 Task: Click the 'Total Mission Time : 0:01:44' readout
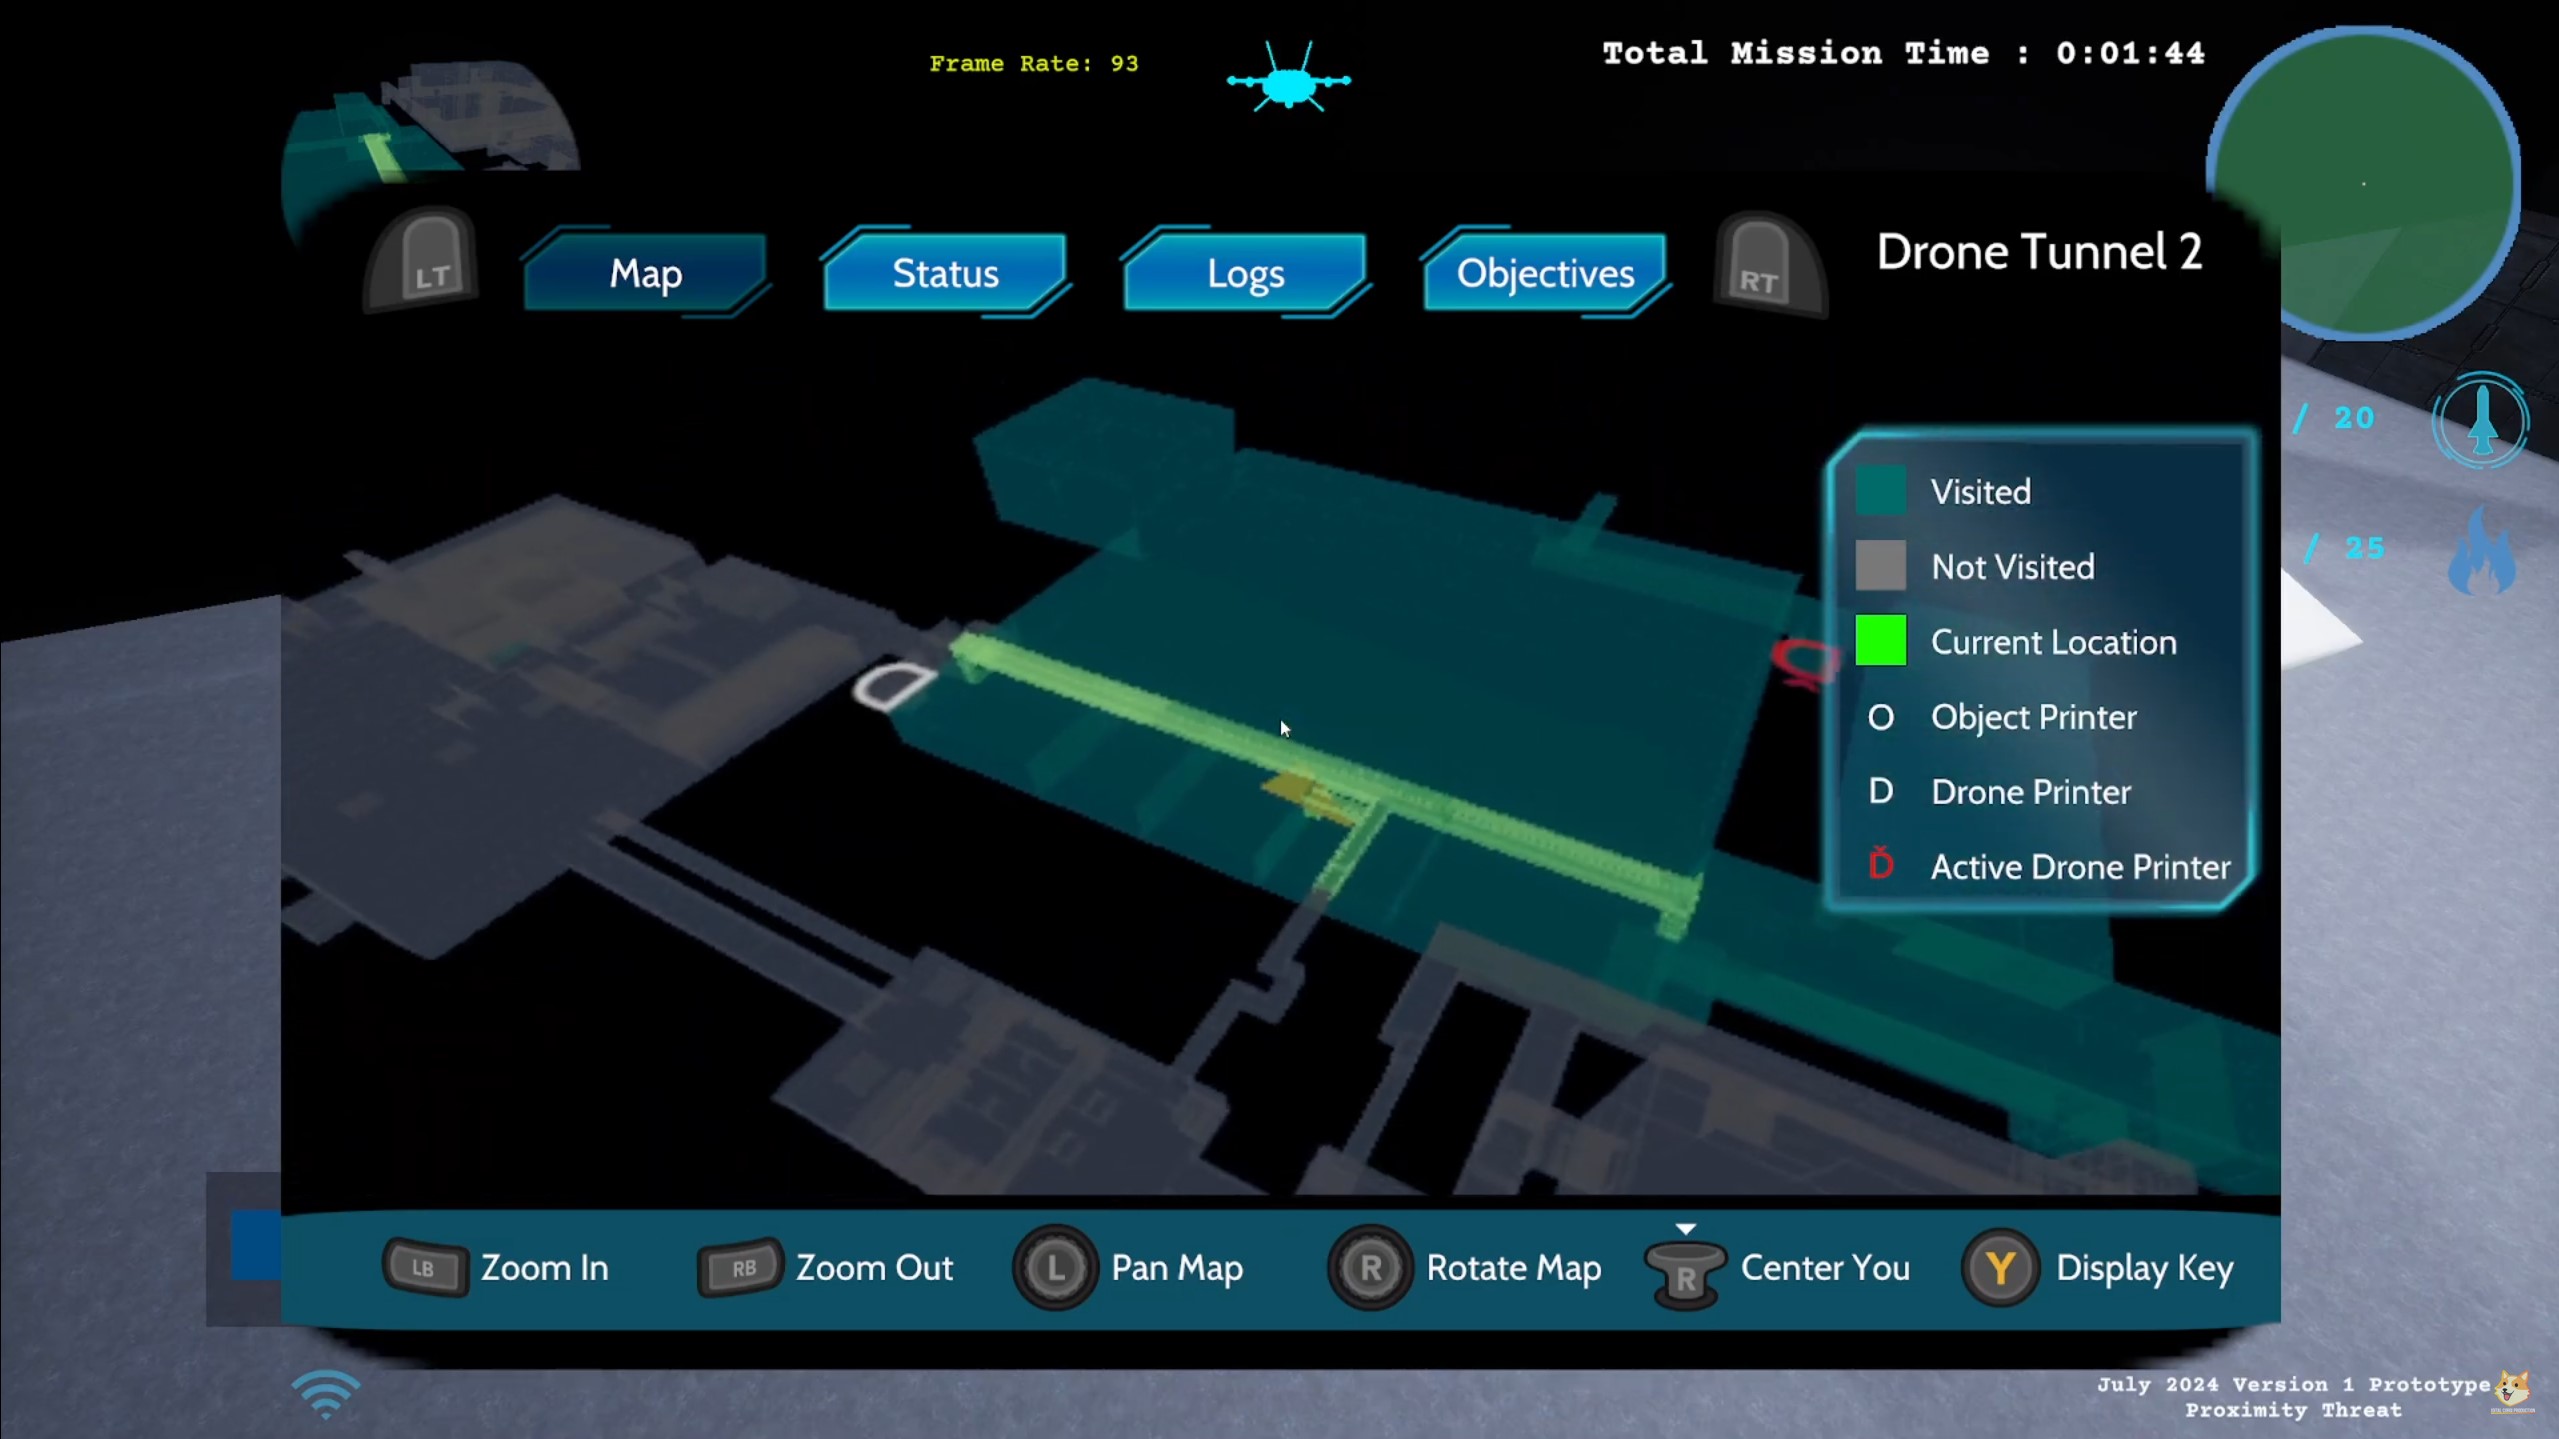(1904, 53)
